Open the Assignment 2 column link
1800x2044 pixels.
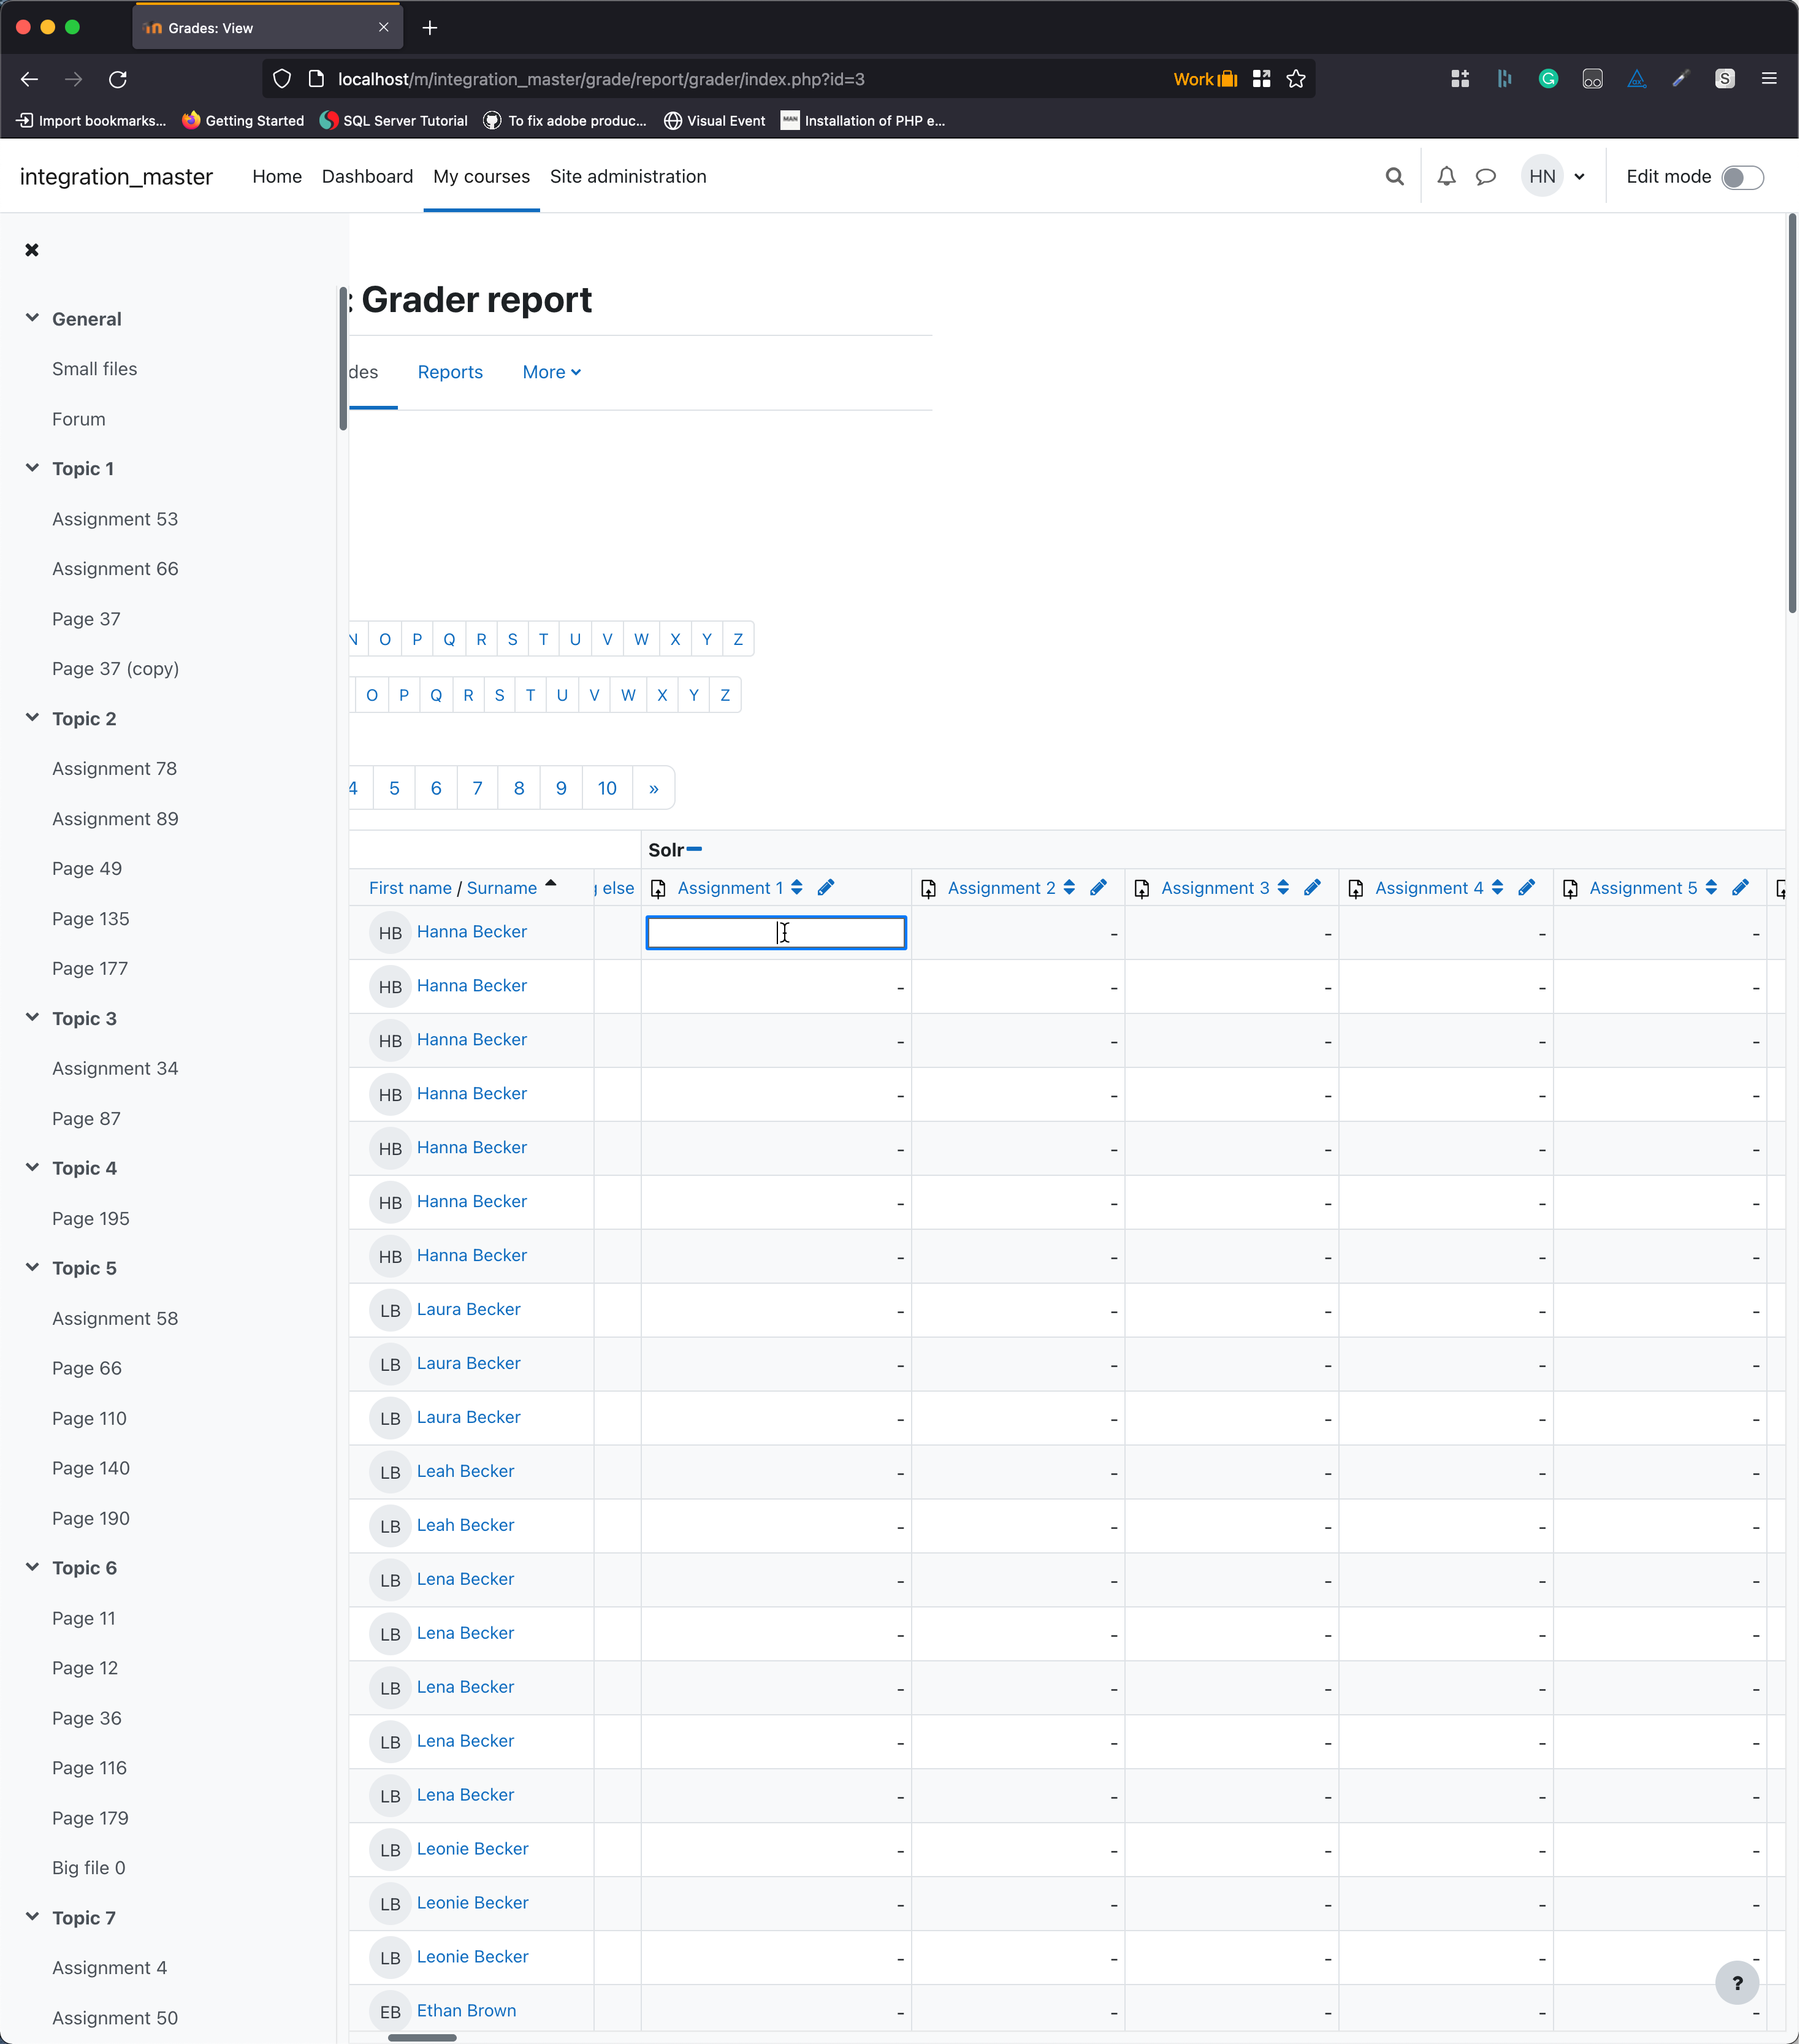click(x=1002, y=888)
